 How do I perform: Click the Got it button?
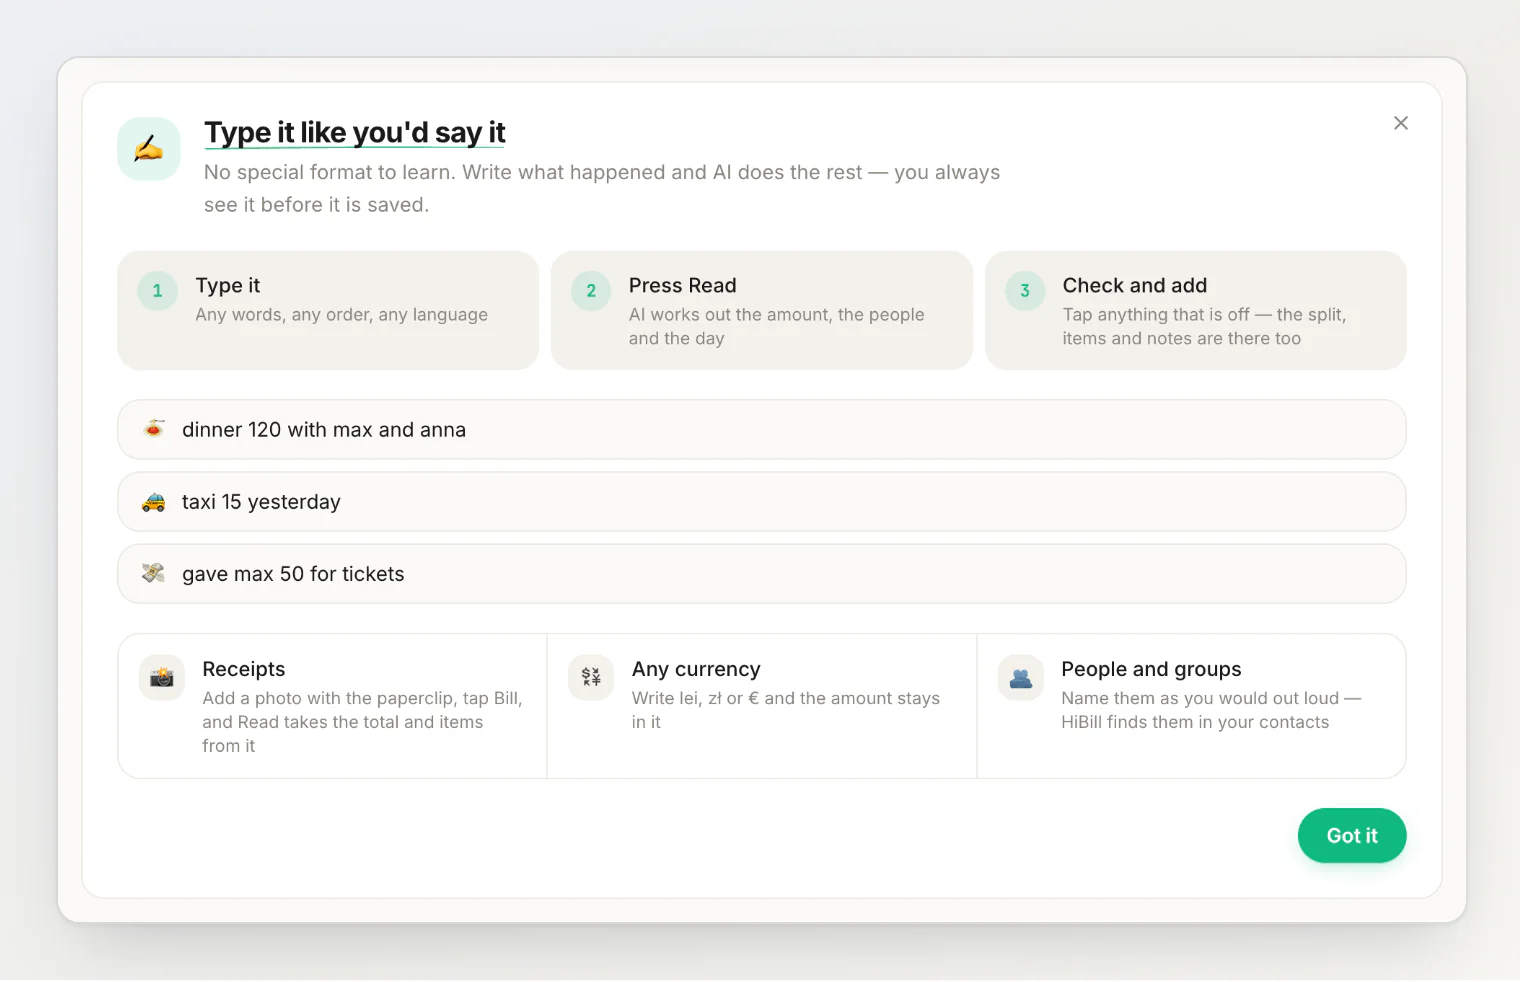pos(1352,835)
